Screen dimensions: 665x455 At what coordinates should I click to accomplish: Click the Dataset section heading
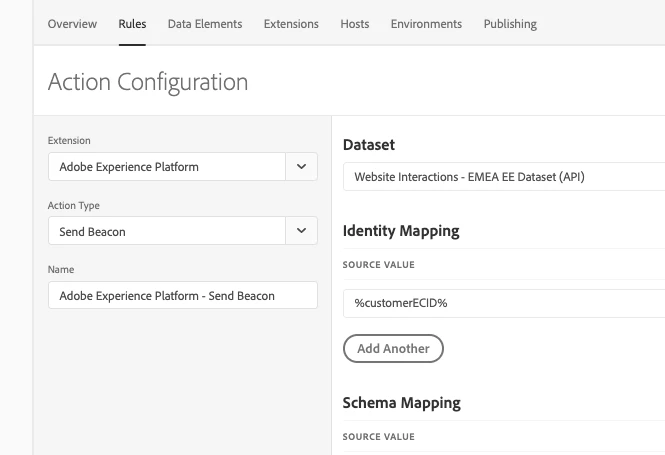[x=369, y=145]
